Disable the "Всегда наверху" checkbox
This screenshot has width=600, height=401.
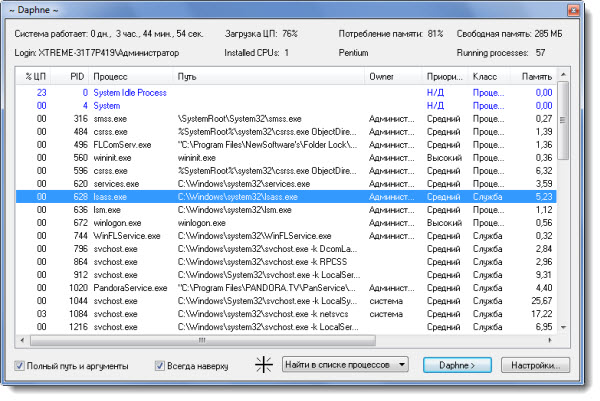pyautogui.click(x=160, y=366)
